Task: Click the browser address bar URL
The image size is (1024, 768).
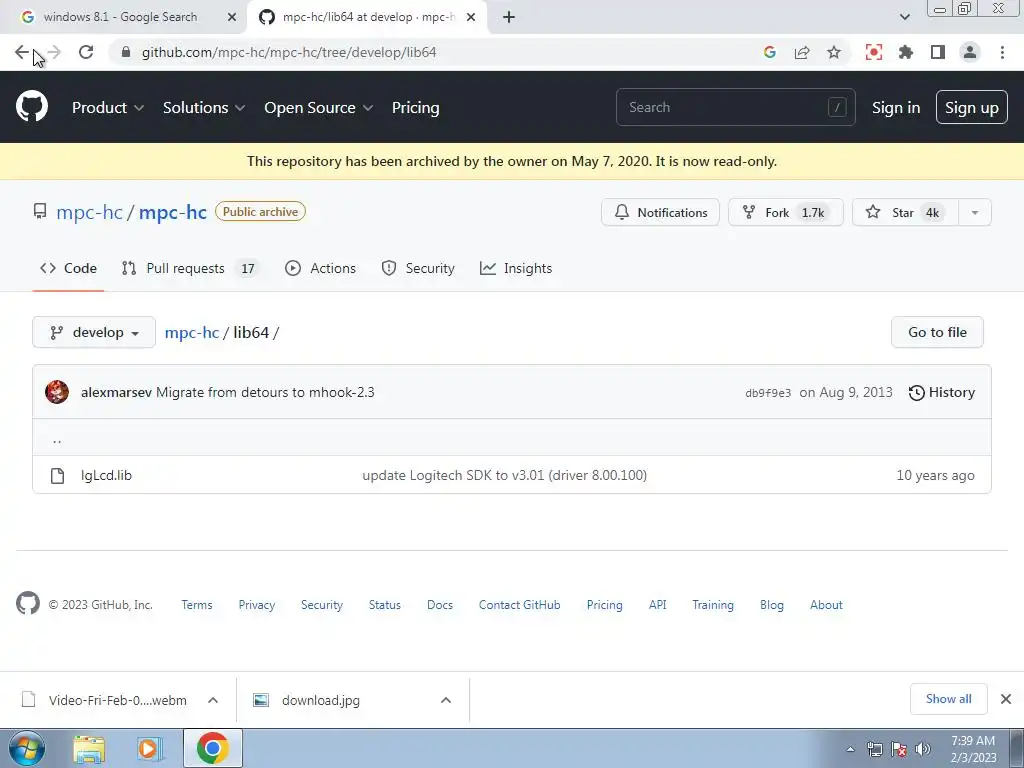Action: [x=289, y=52]
